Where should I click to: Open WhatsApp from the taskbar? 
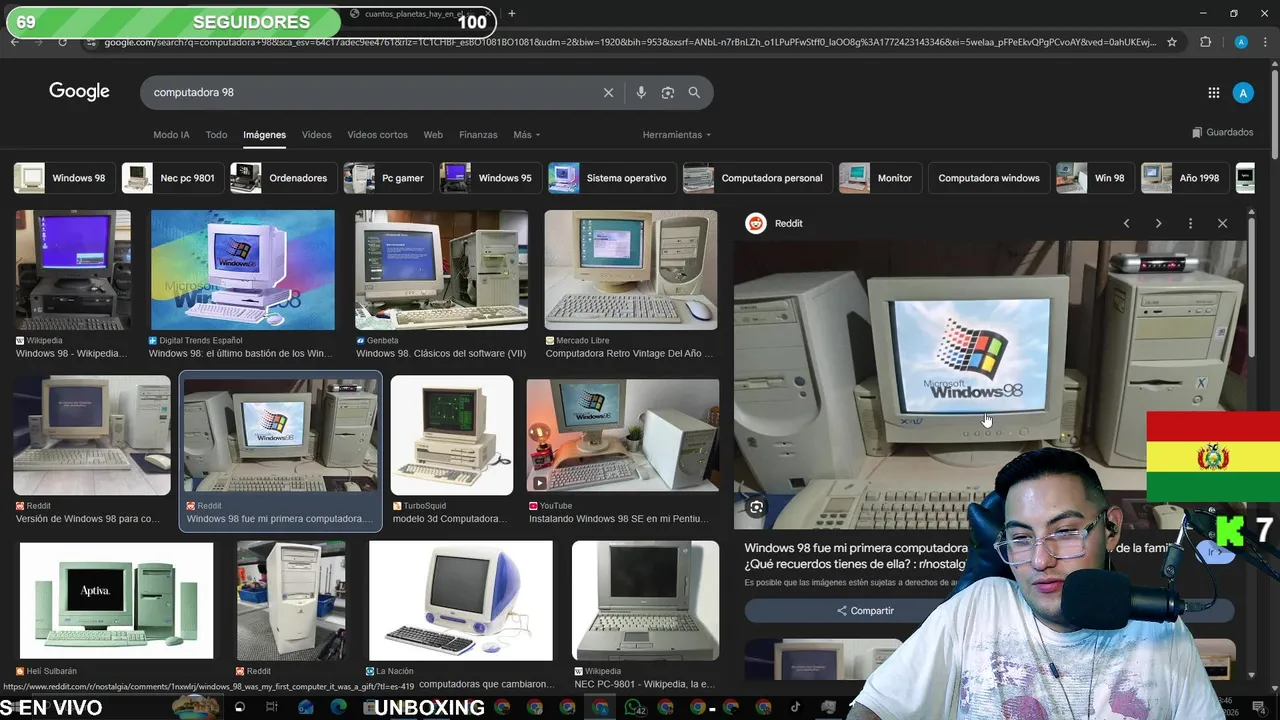click(633, 707)
